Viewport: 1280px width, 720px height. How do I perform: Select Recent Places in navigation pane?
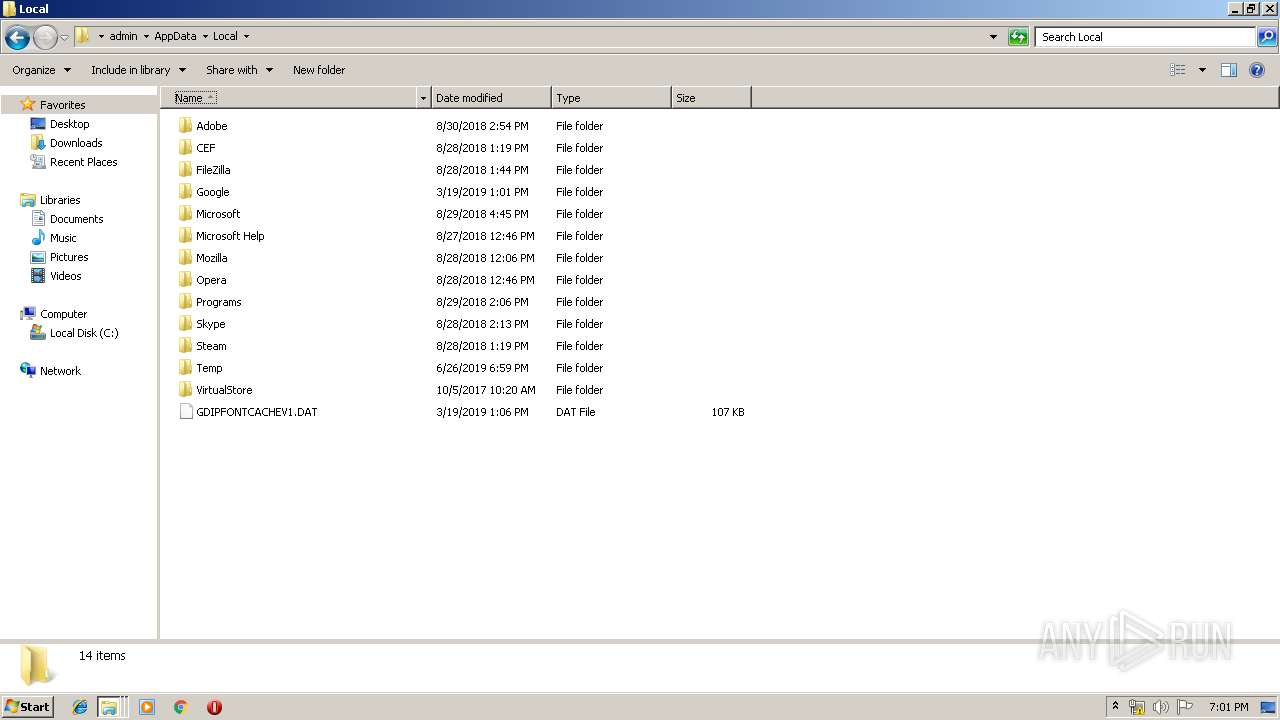pyautogui.click(x=83, y=162)
